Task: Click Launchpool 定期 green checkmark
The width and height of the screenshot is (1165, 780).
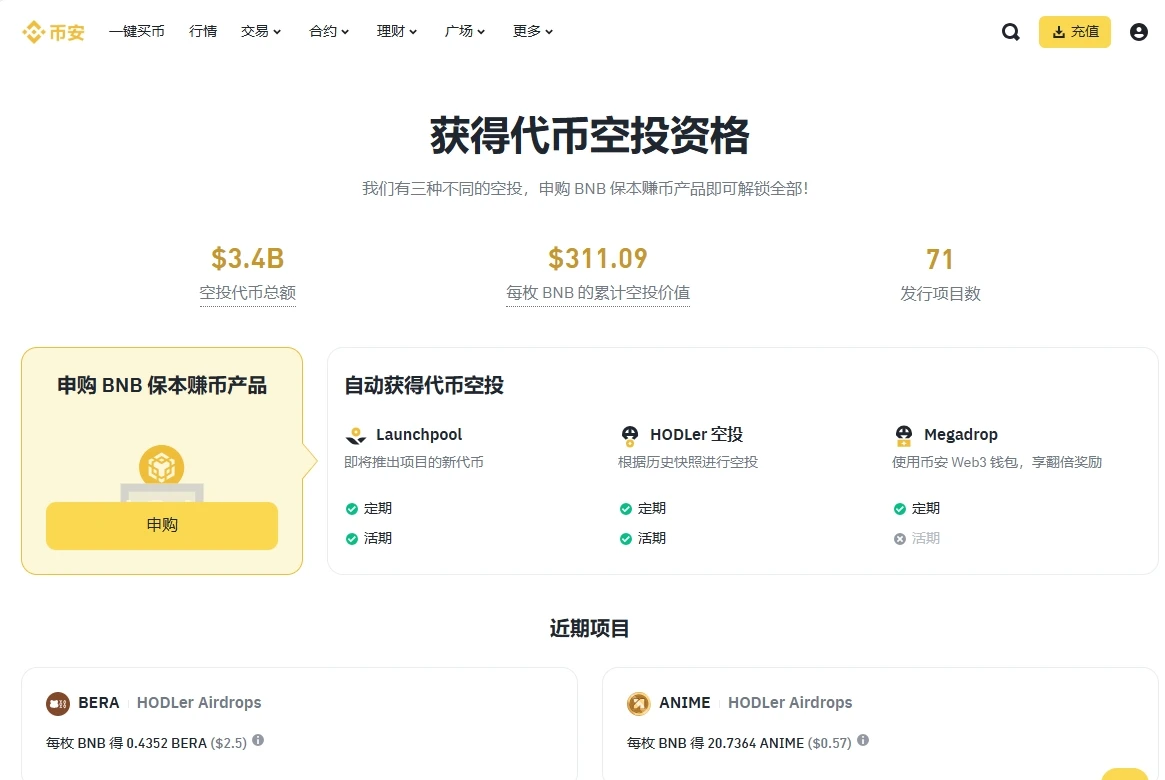Action: point(352,509)
